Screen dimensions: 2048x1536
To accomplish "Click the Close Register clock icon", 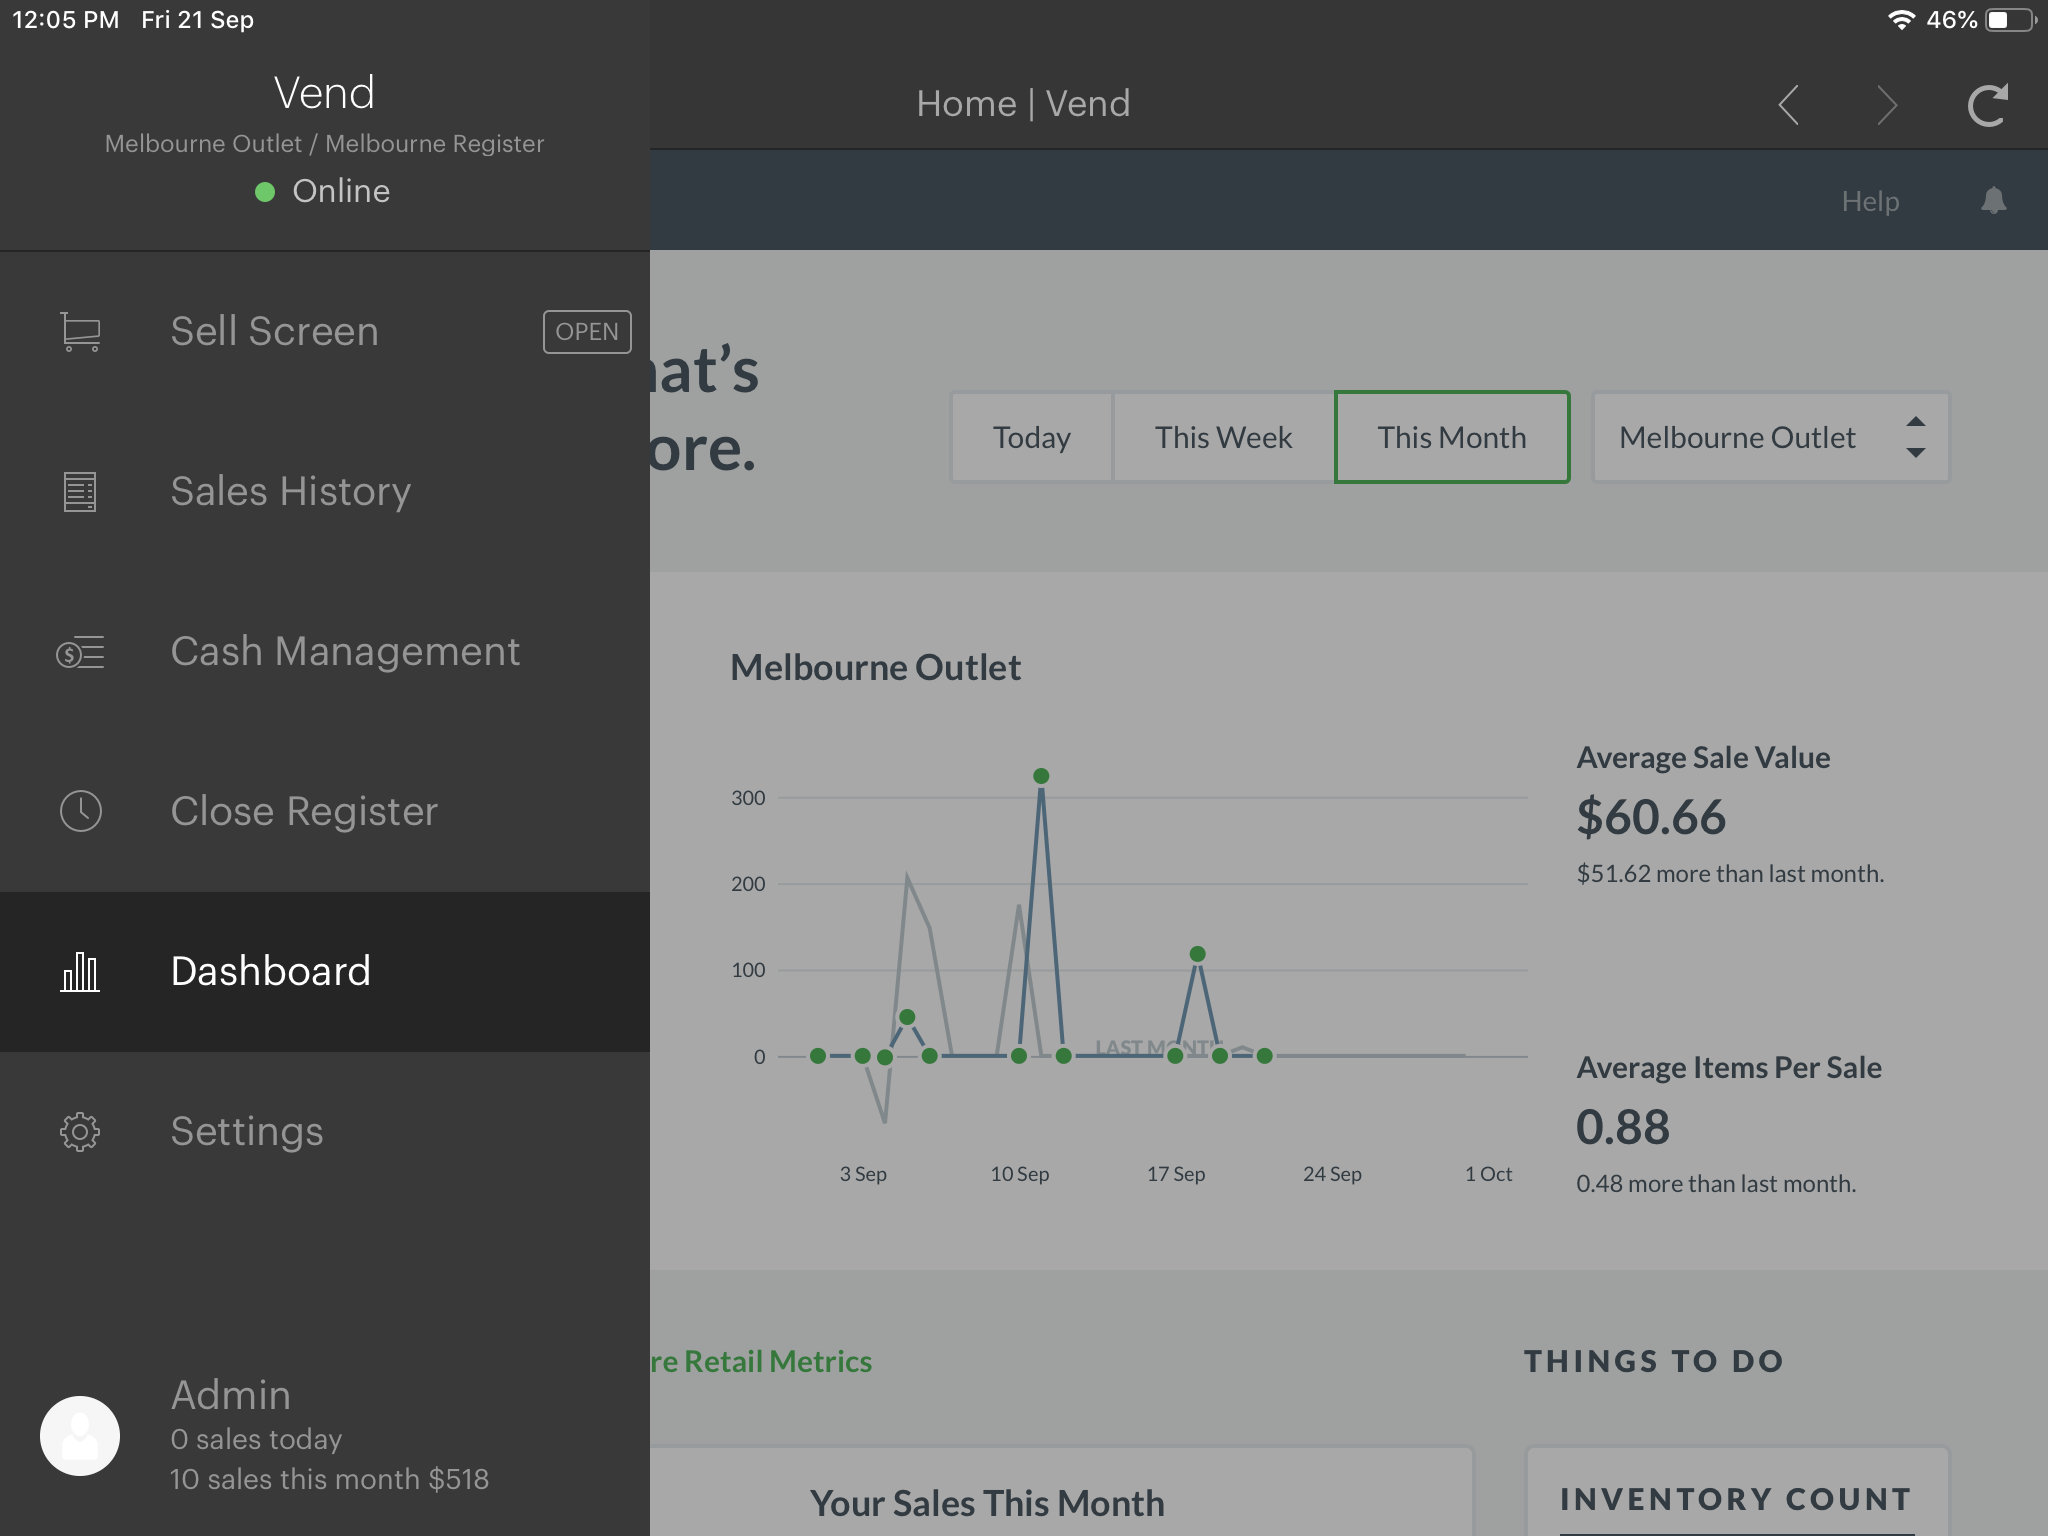I will [x=80, y=811].
